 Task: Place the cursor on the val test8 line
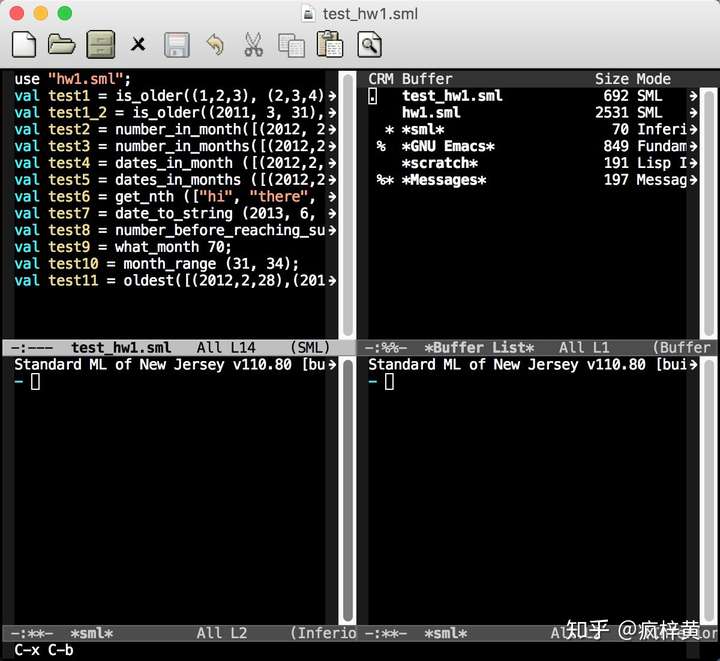click(x=175, y=230)
